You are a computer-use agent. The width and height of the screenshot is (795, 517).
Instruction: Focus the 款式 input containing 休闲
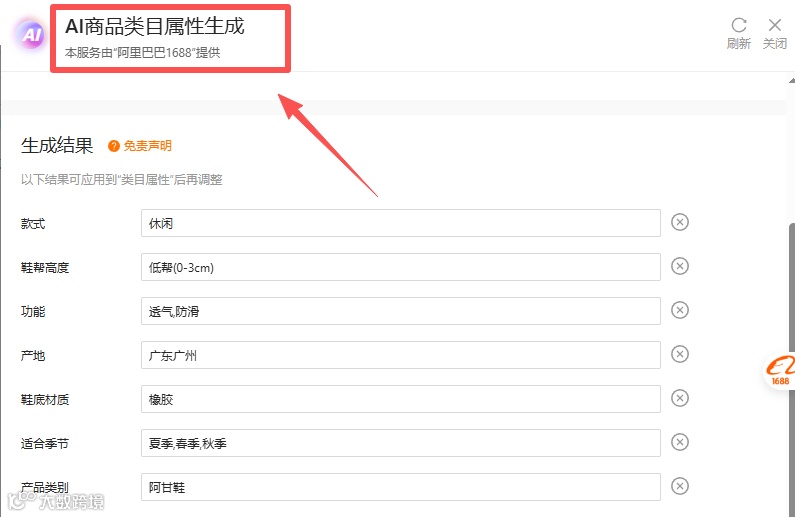click(x=401, y=223)
